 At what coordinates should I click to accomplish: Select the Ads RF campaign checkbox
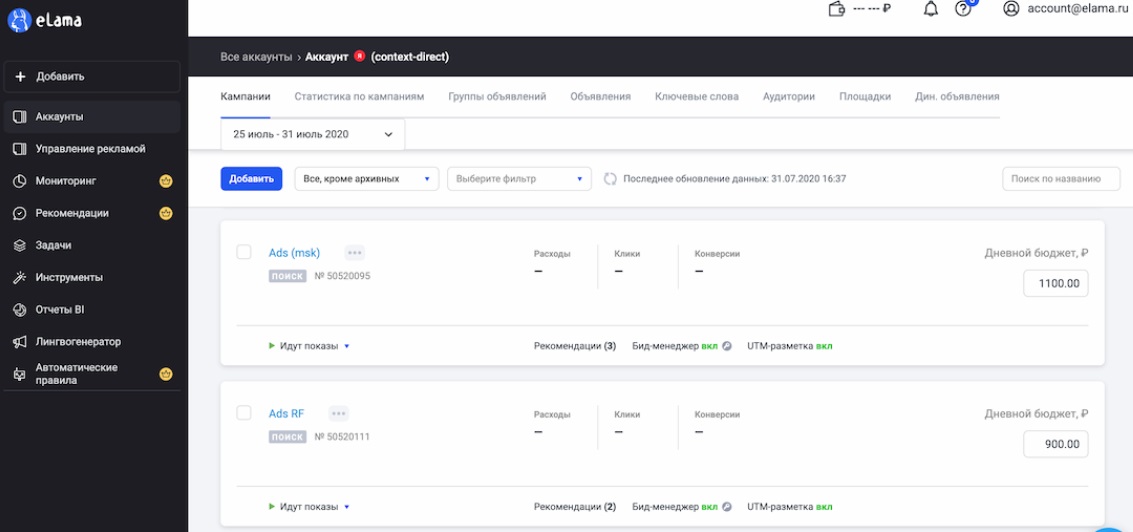click(x=244, y=413)
